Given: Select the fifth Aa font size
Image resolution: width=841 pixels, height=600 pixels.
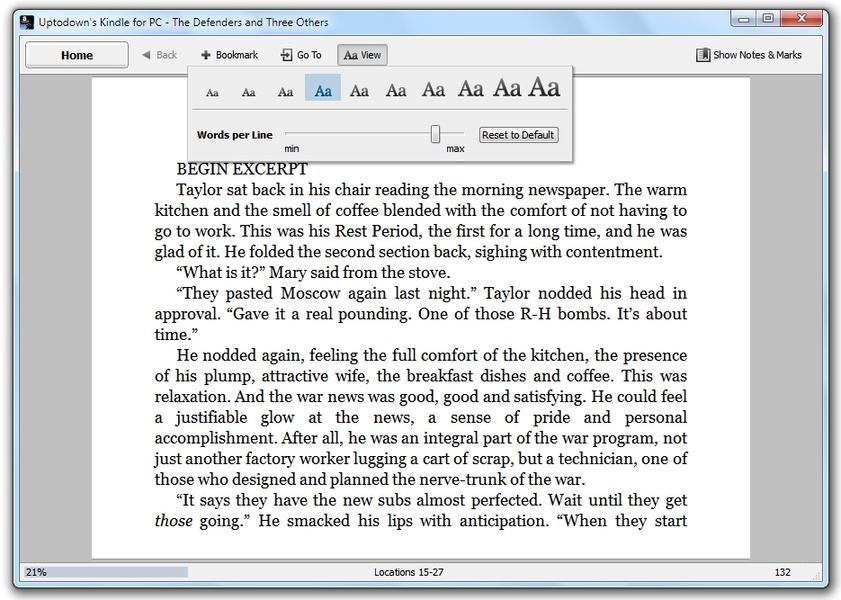Looking at the screenshot, I should 359,90.
